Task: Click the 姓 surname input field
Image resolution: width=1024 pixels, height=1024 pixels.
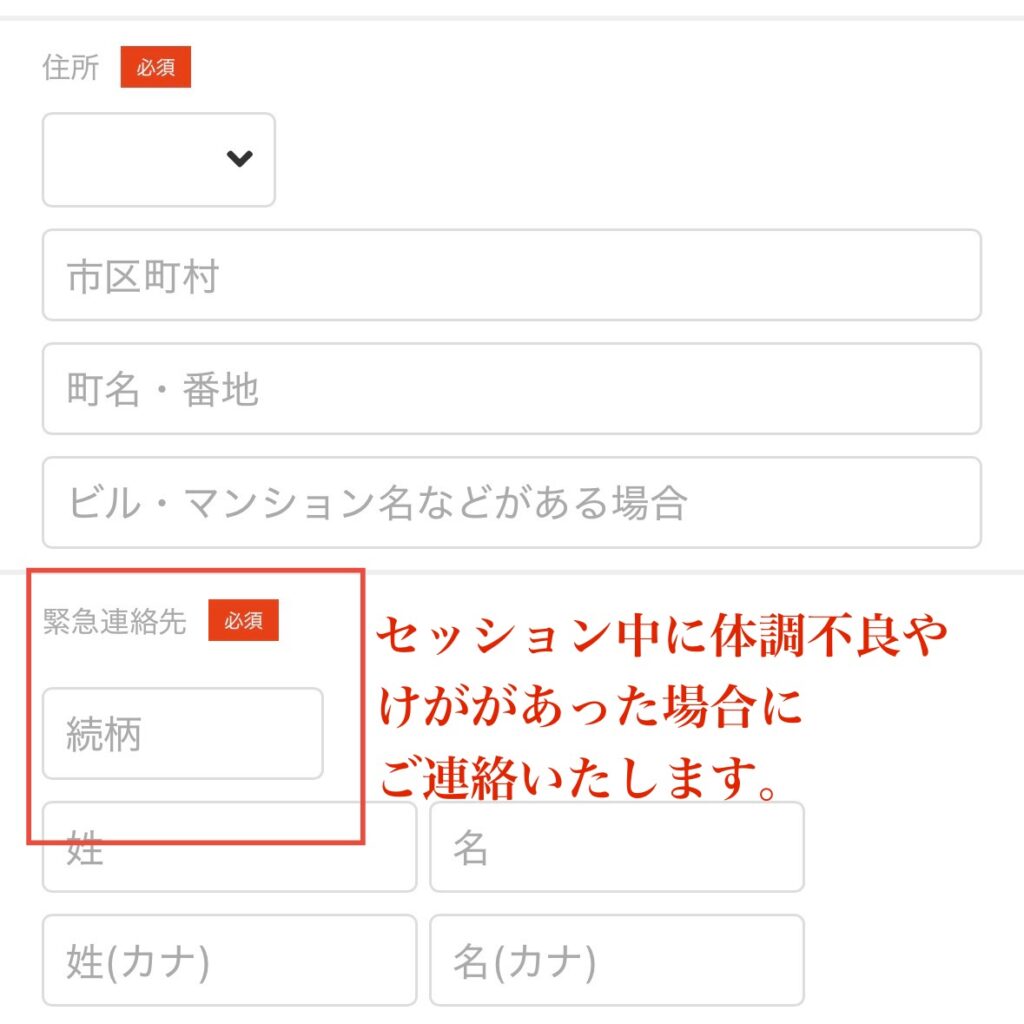Action: [x=229, y=847]
